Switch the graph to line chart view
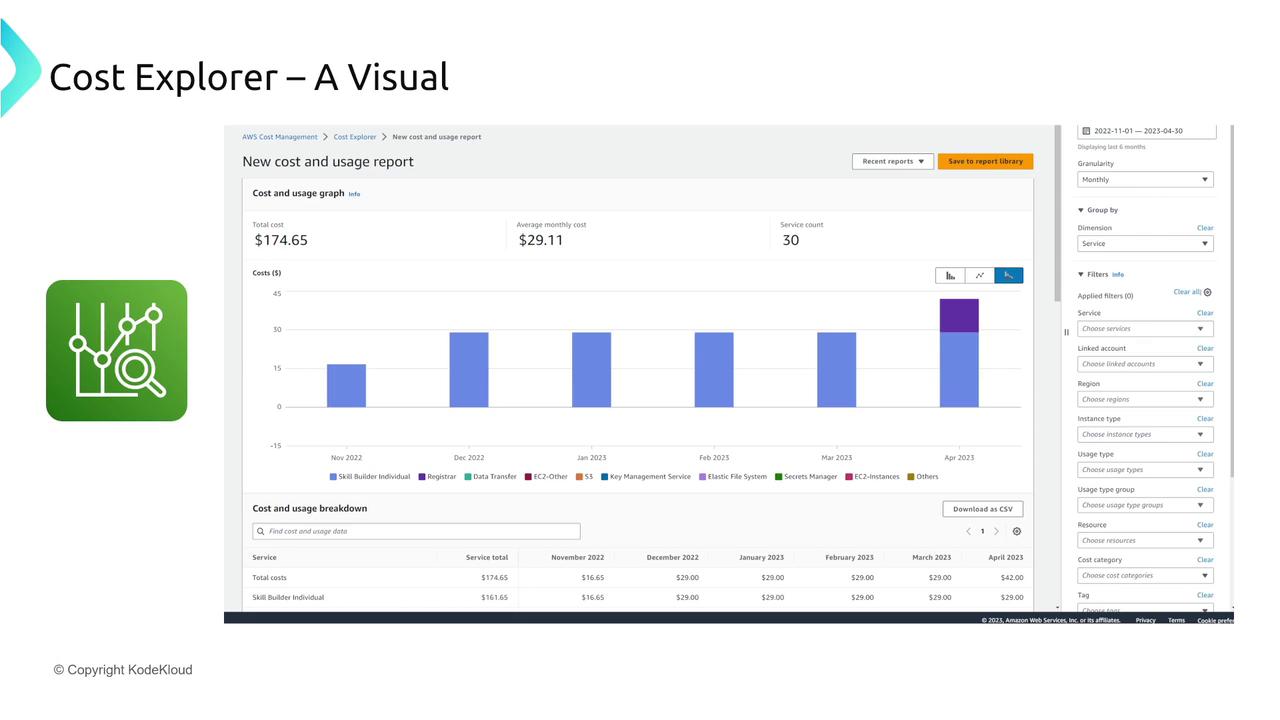1280x720 pixels. tap(980, 275)
